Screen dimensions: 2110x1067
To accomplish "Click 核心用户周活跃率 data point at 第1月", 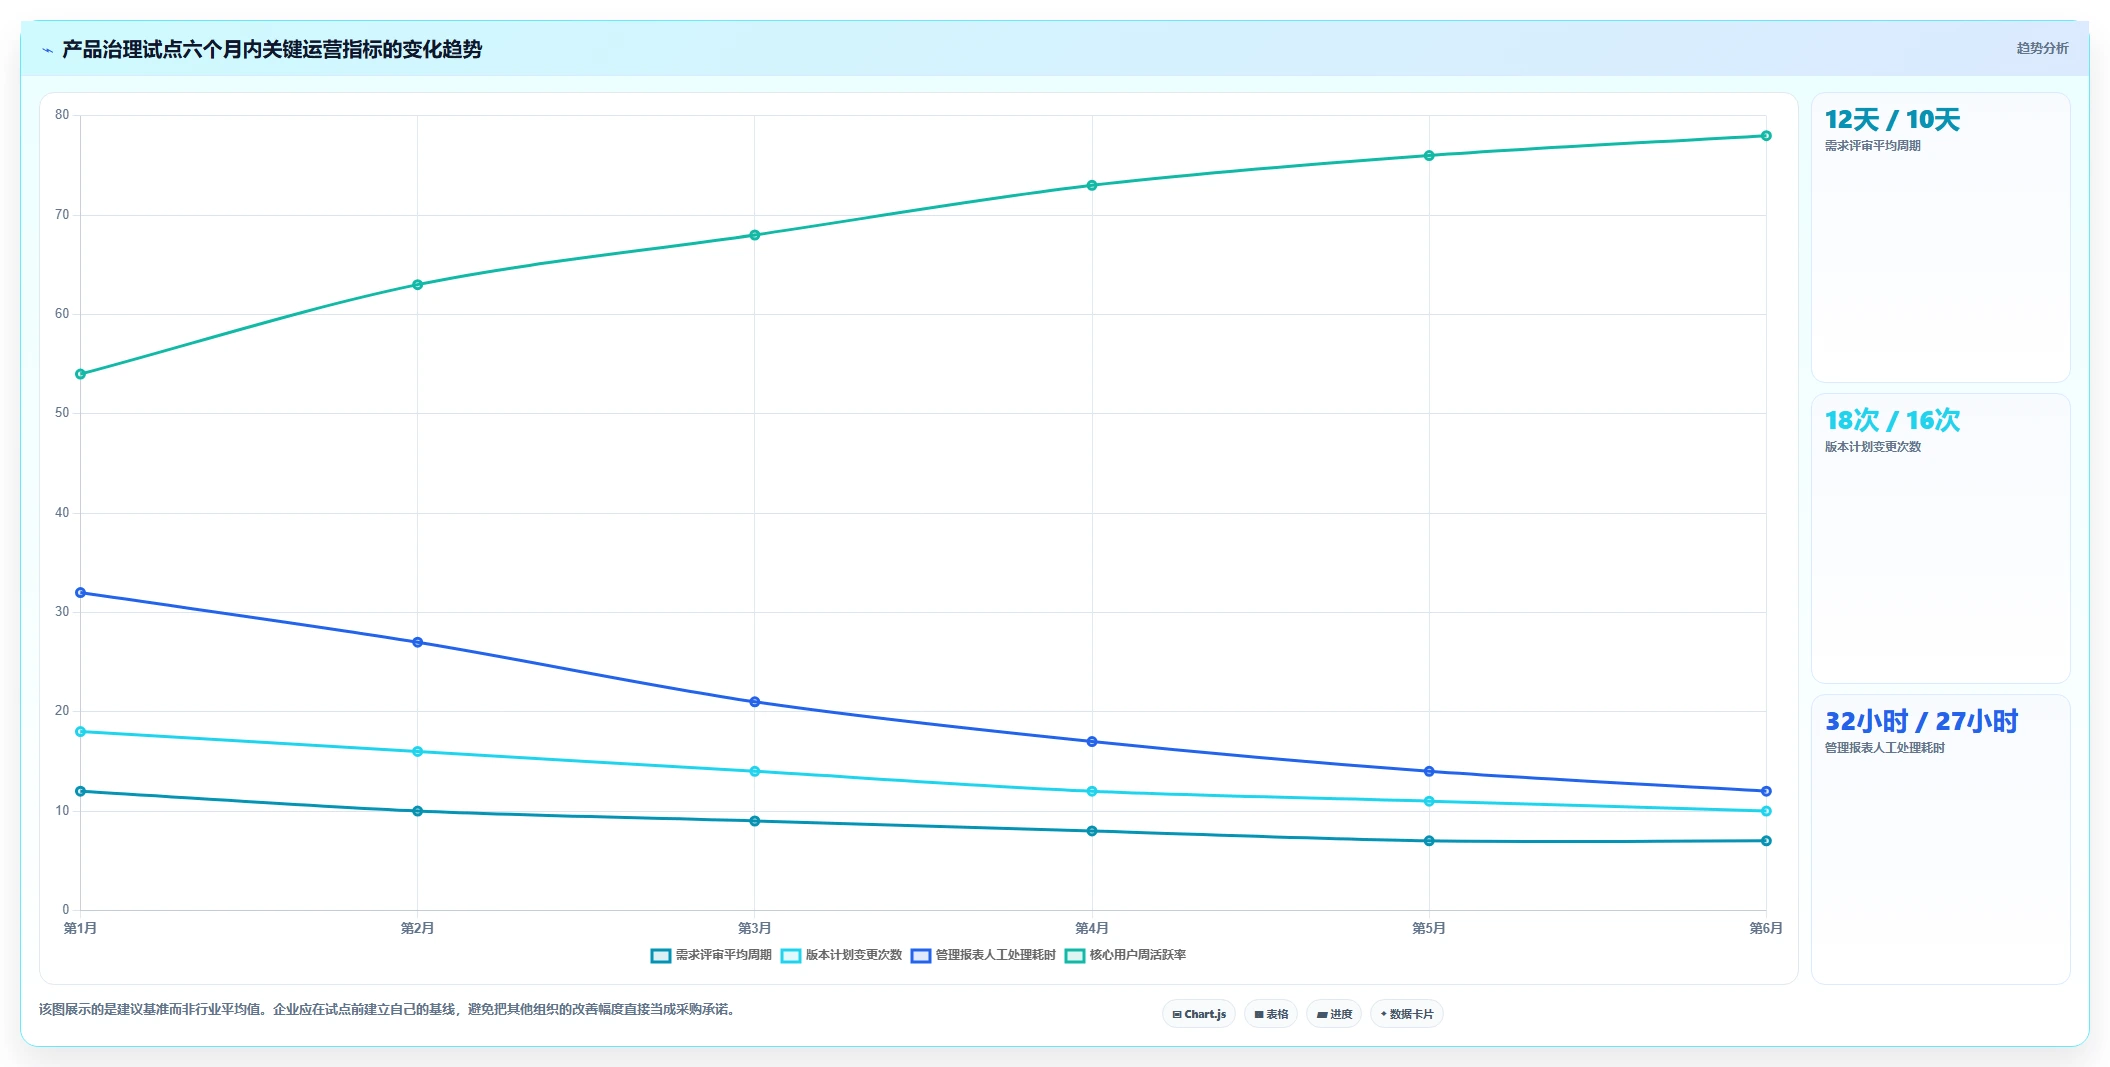I will tap(81, 374).
